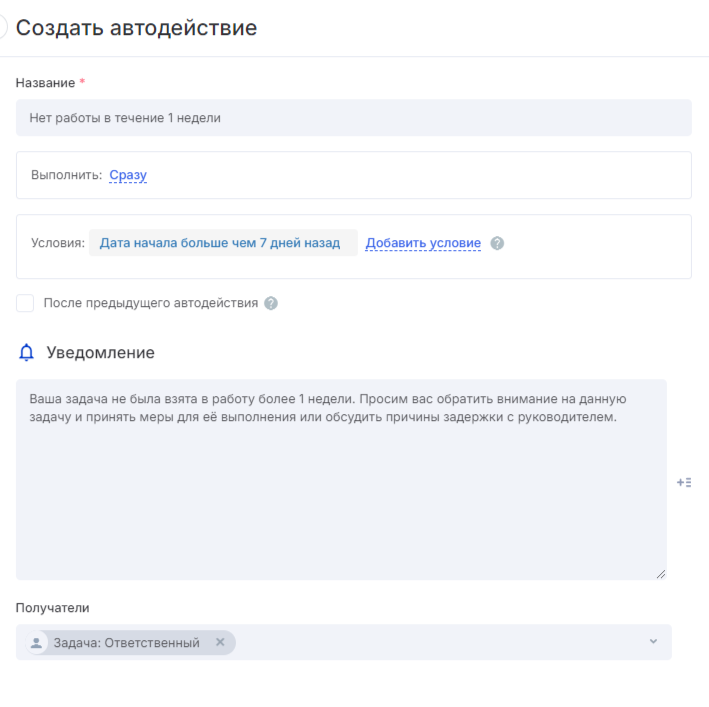
Task: Click the bell icon beside Уведомление
Action: tap(27, 352)
